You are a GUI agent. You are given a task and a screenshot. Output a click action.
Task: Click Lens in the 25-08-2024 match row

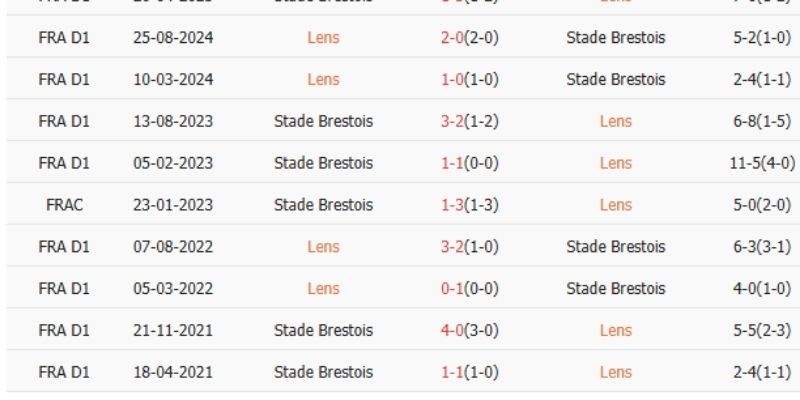click(x=324, y=38)
